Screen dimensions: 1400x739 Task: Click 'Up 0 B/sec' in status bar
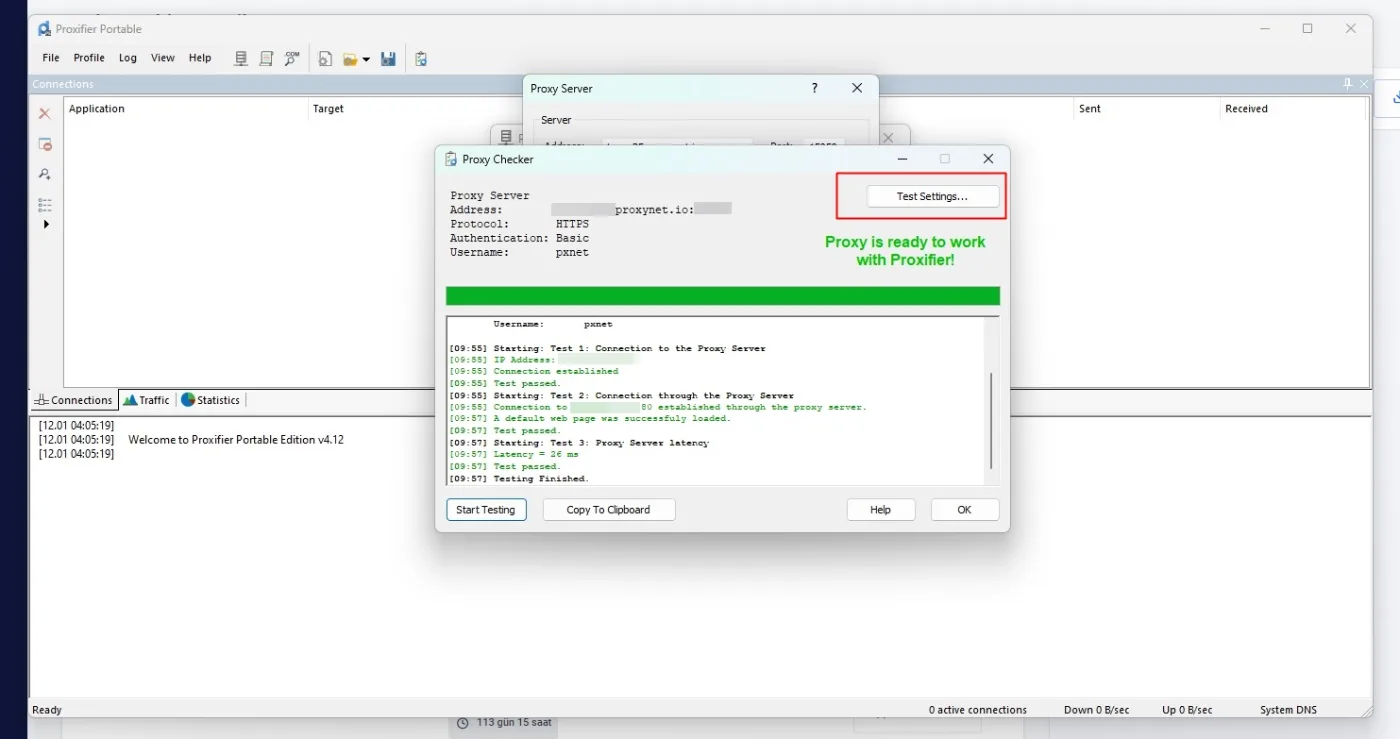pyautogui.click(x=1187, y=710)
